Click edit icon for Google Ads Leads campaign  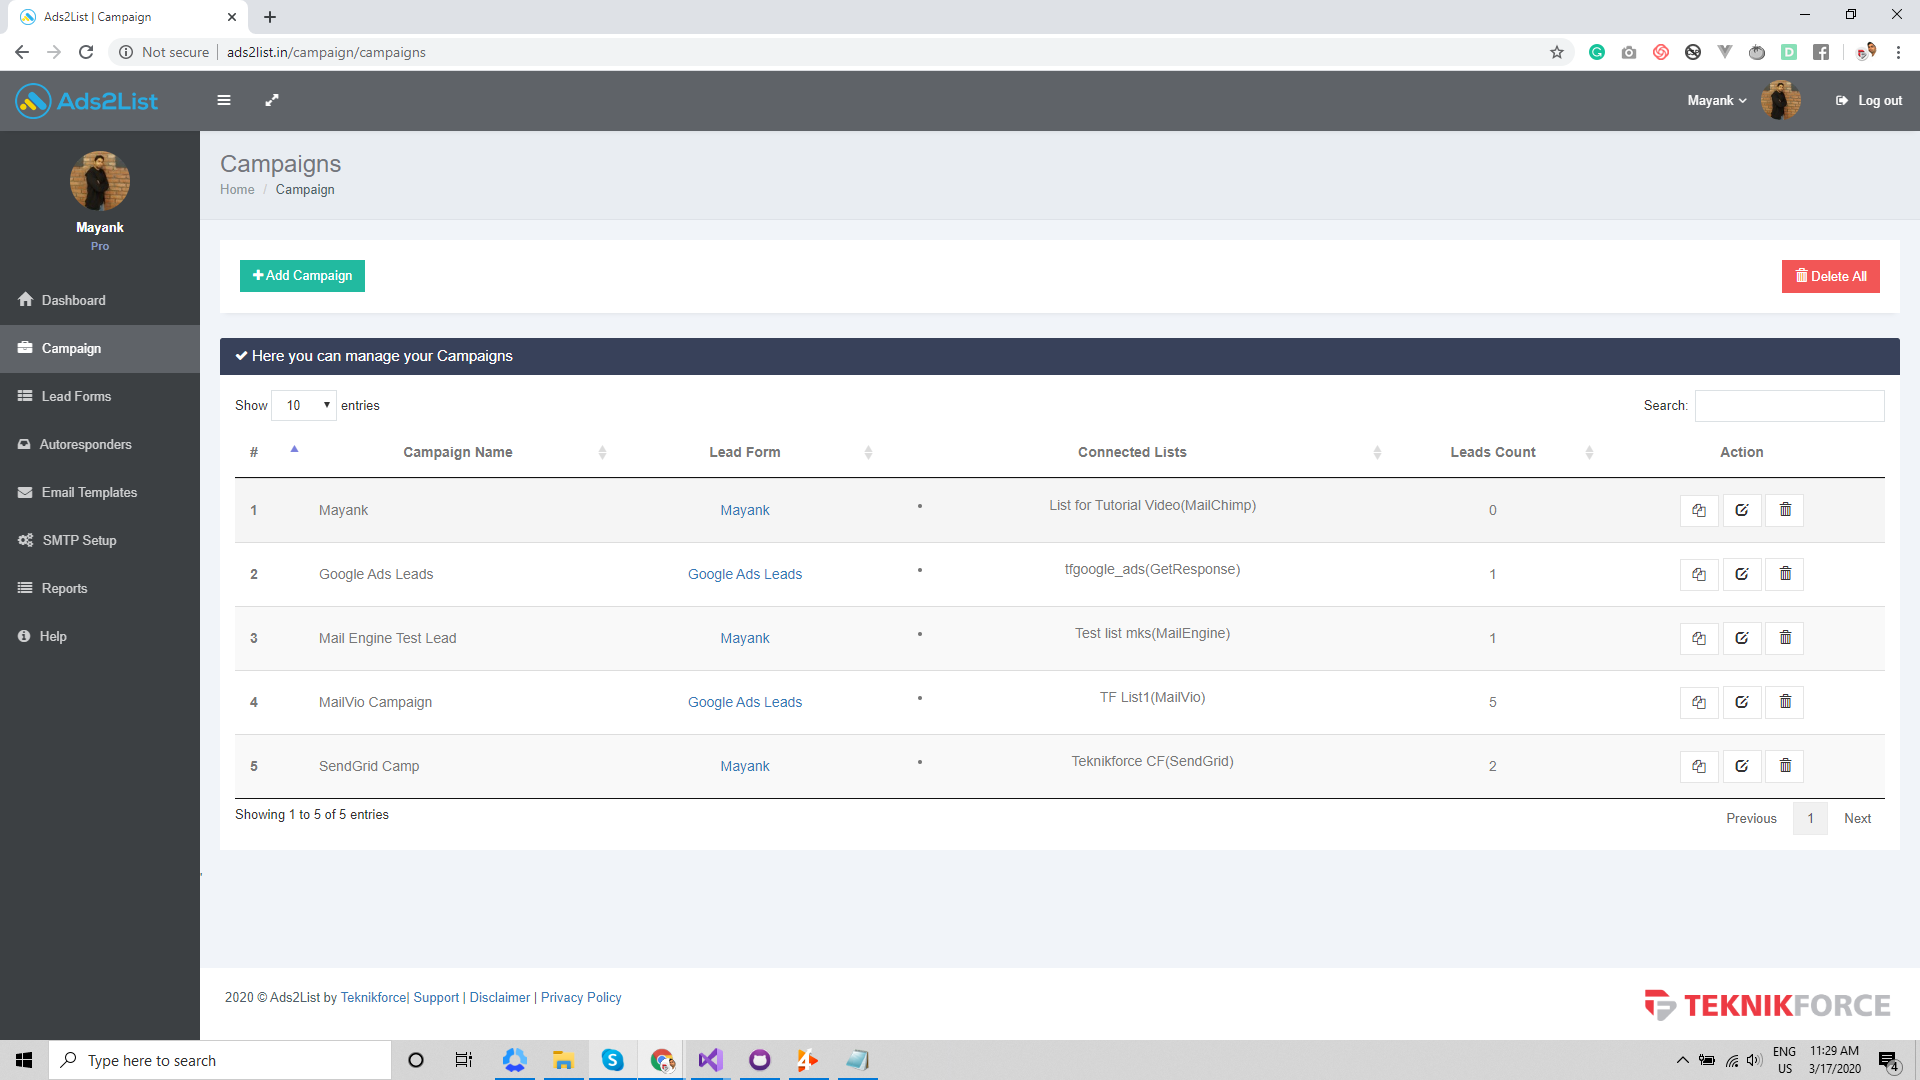[1741, 574]
